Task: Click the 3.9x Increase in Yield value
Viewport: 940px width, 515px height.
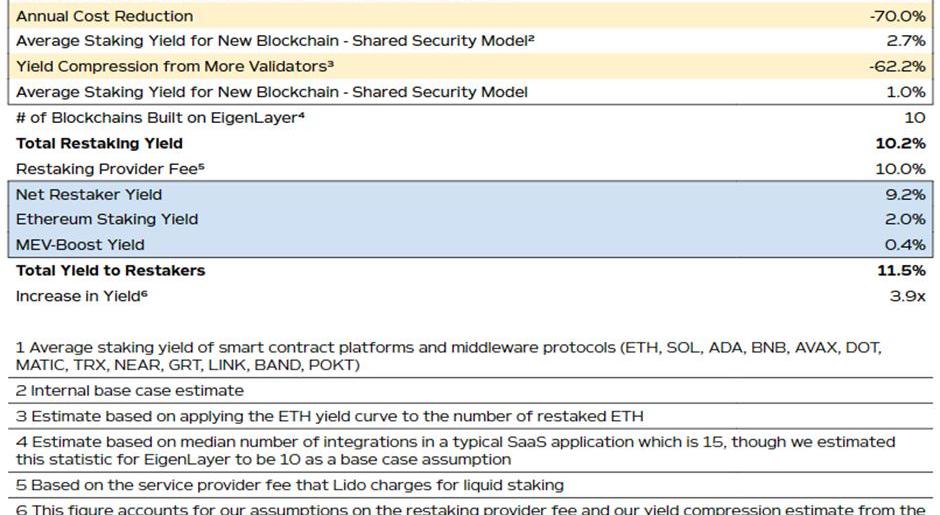Action: pyautogui.click(x=909, y=296)
